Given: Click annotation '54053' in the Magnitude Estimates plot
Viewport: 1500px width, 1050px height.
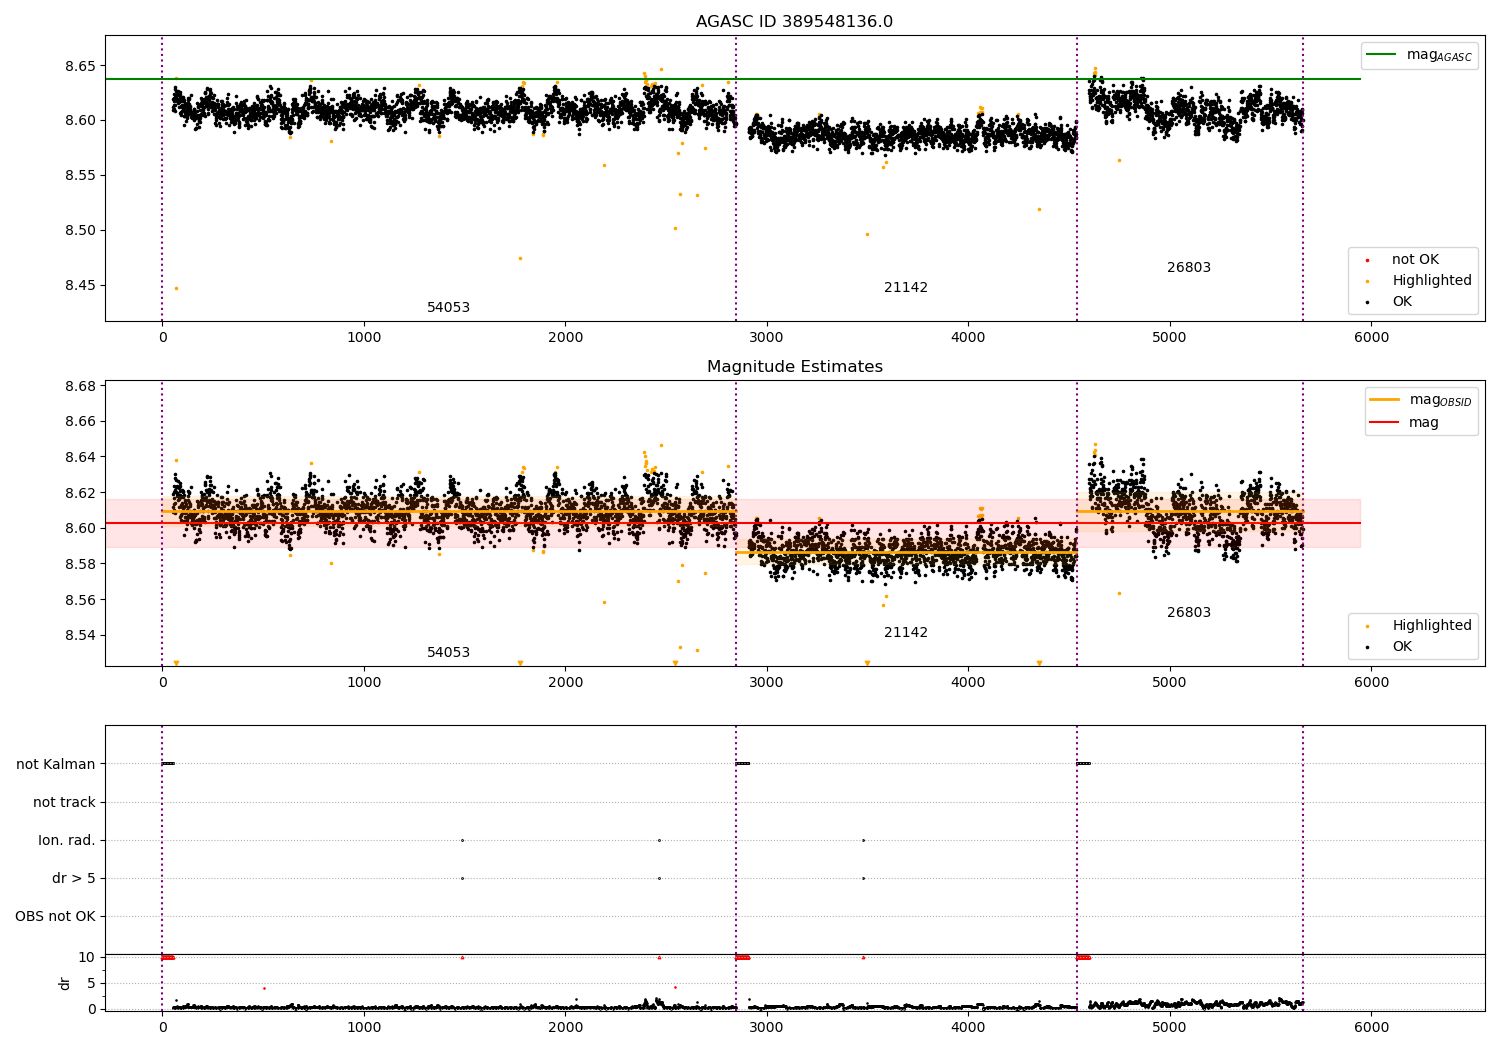Looking at the screenshot, I should (x=448, y=653).
